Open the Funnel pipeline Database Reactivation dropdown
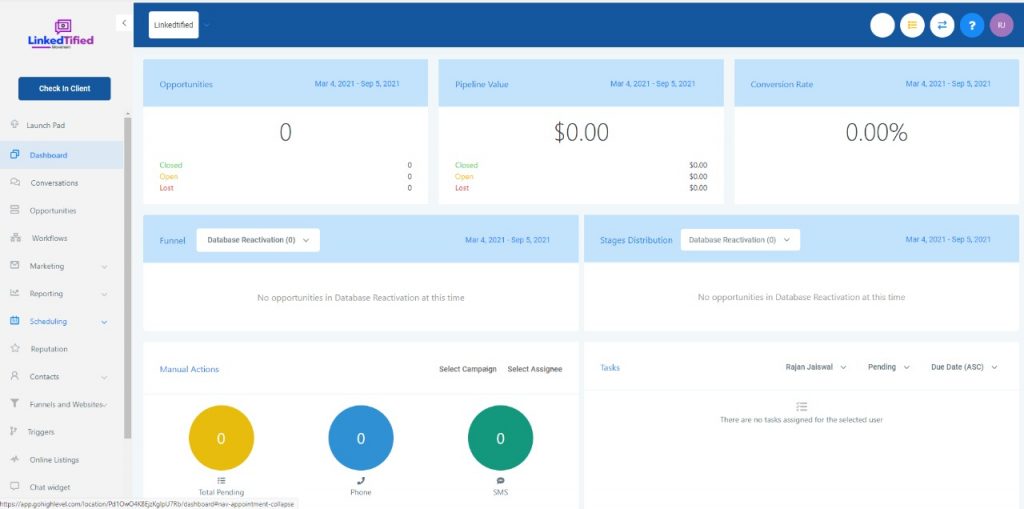Image resolution: width=1024 pixels, height=509 pixels. click(258, 240)
